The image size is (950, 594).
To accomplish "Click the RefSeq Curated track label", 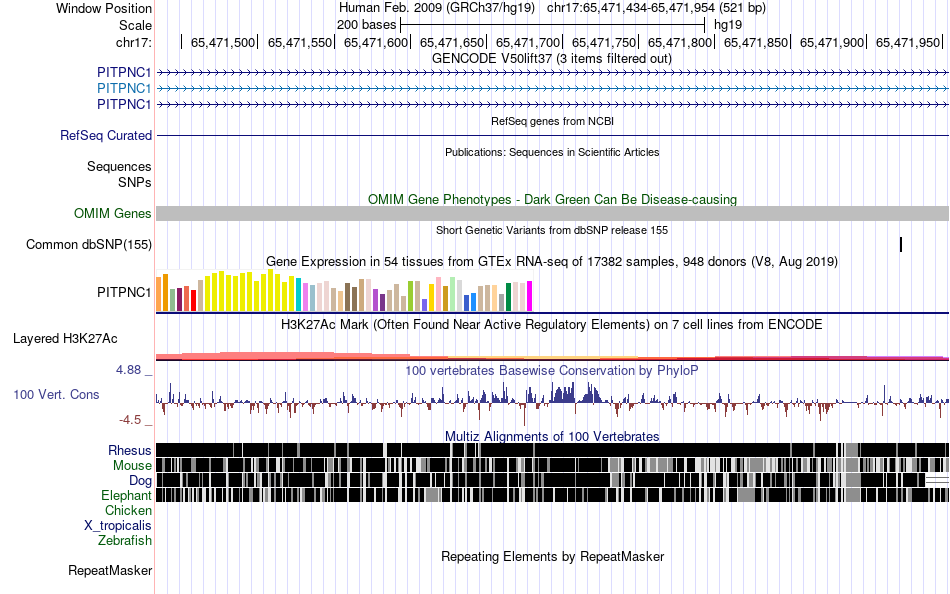I will pyautogui.click(x=105, y=135).
